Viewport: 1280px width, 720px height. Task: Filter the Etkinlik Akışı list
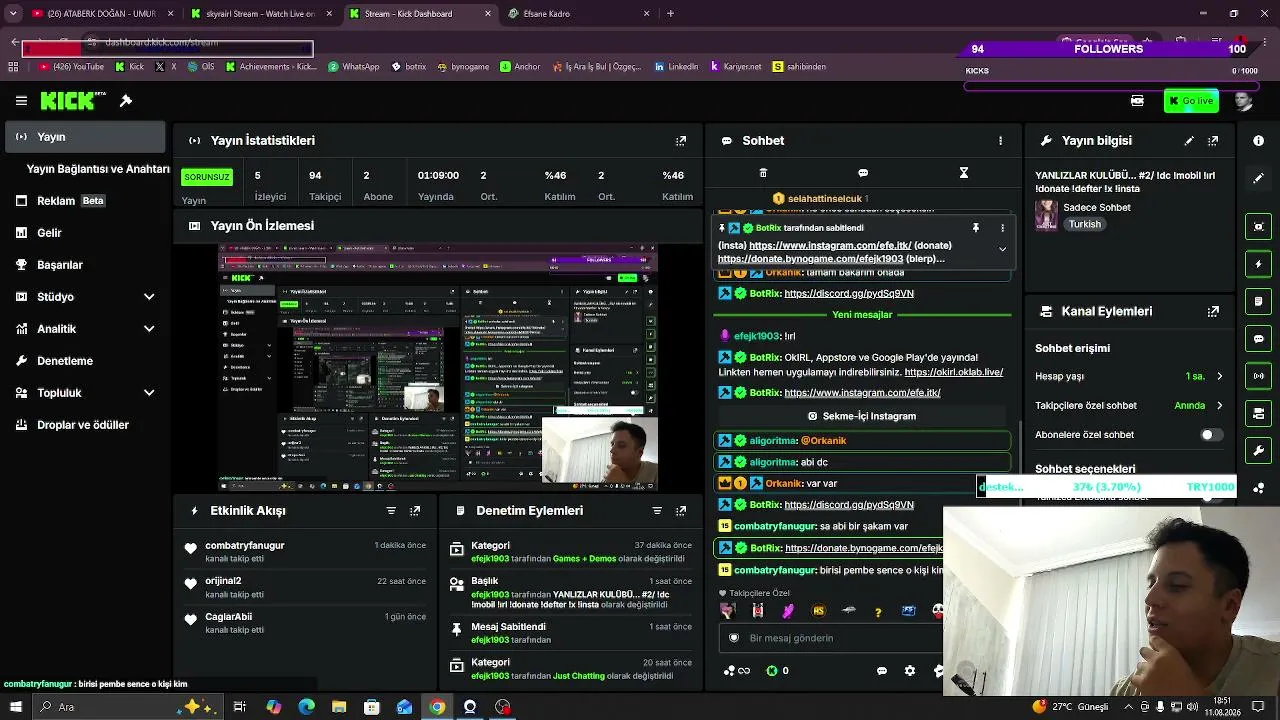click(391, 511)
